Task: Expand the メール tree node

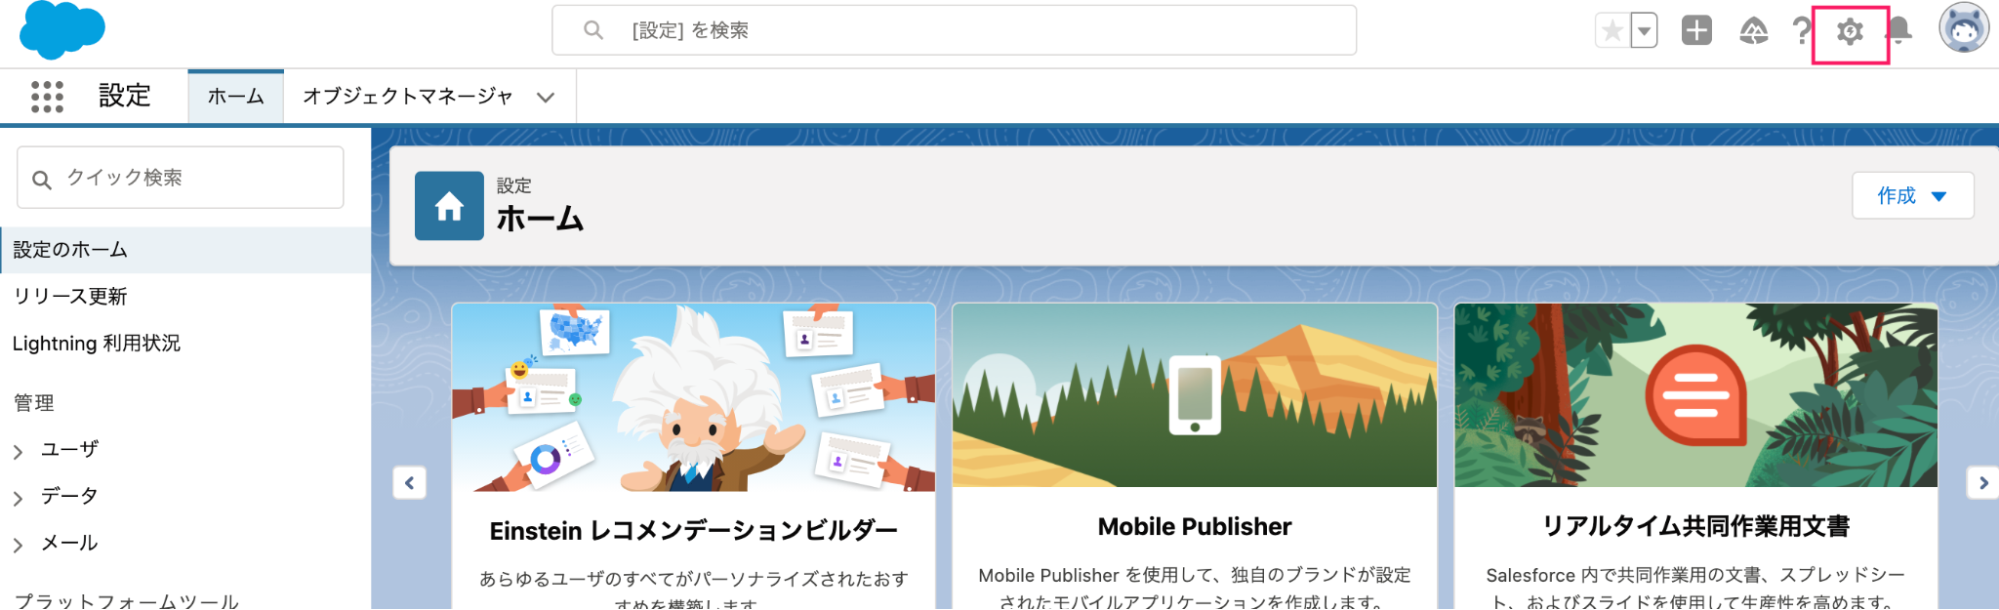Action: (18, 545)
